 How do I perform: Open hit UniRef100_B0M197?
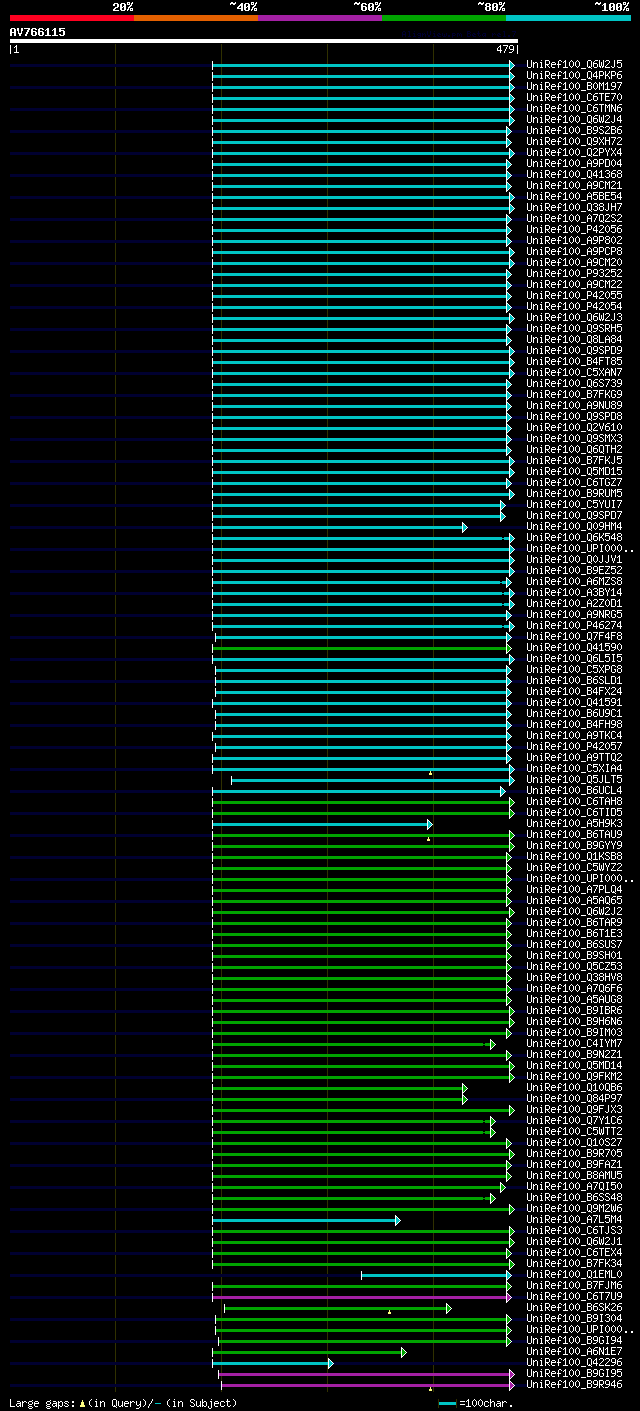point(574,87)
